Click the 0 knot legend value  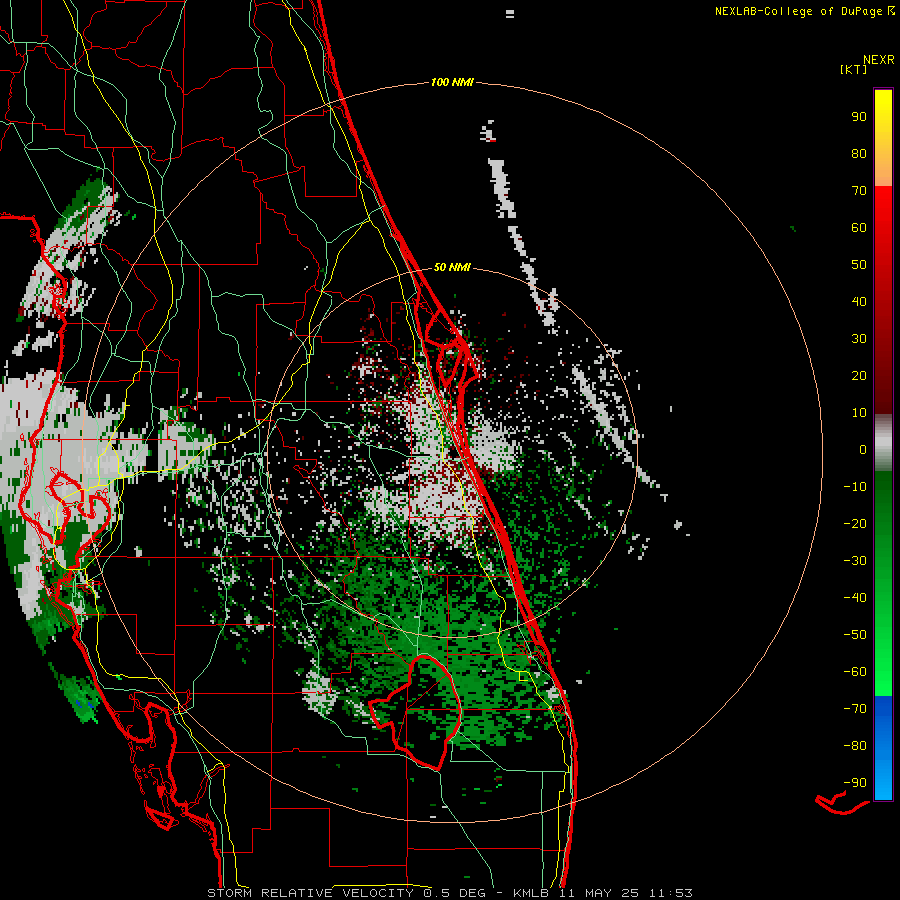(x=863, y=450)
